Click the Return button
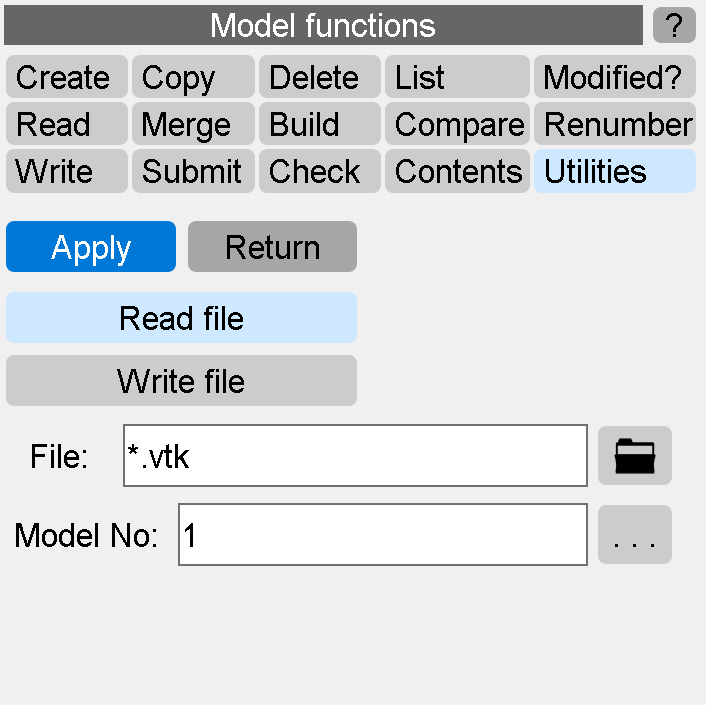The image size is (706, 706). 272,247
